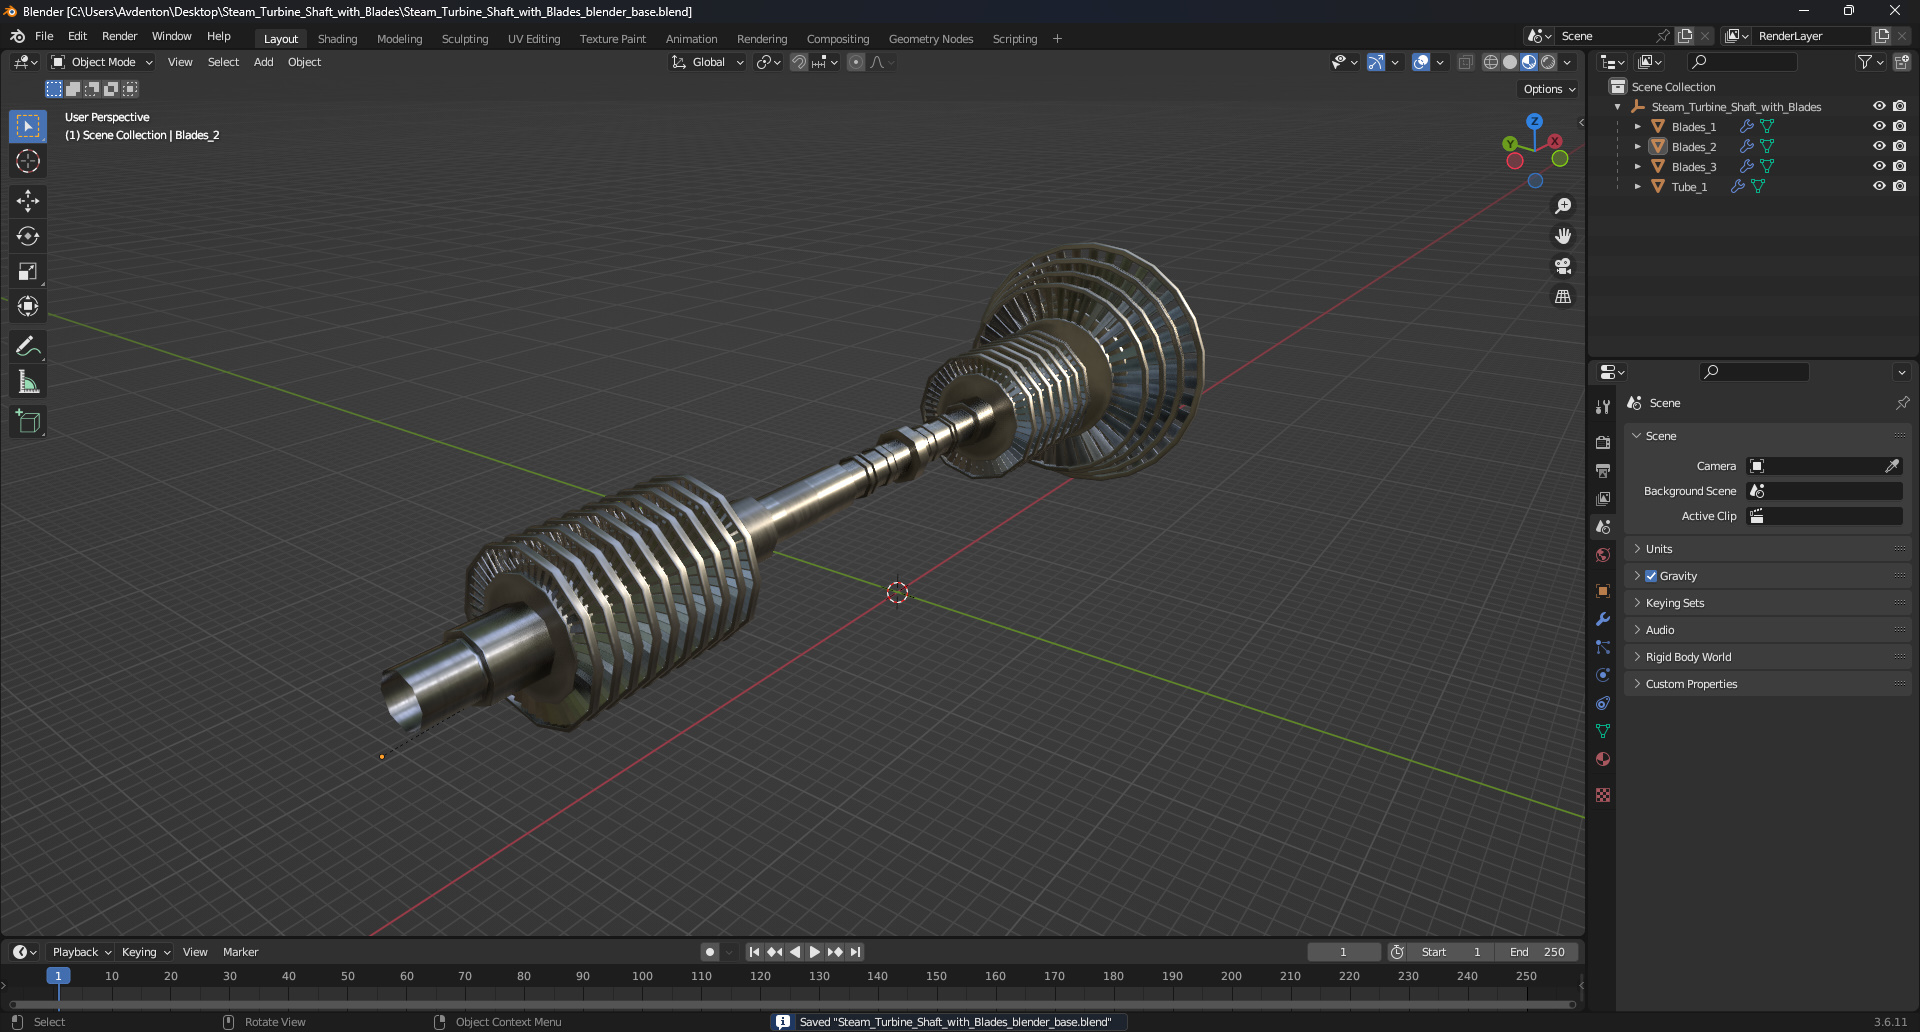Click the Zoom viewport icon
1920x1032 pixels.
[x=1563, y=206]
